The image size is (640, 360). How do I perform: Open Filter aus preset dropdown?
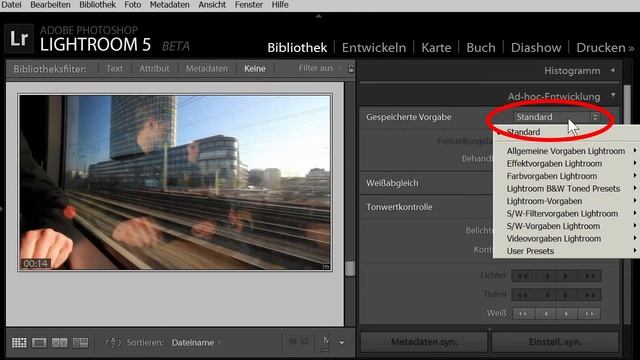[320, 68]
